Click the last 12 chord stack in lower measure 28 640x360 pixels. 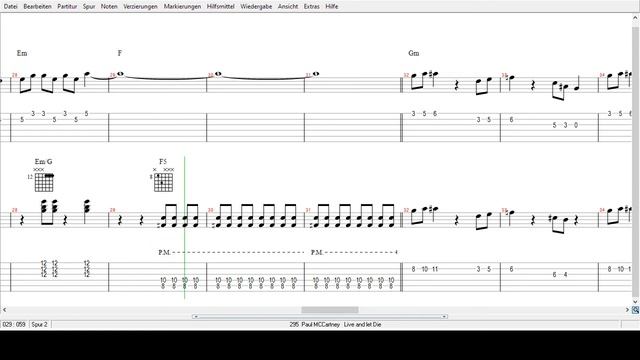87,269
